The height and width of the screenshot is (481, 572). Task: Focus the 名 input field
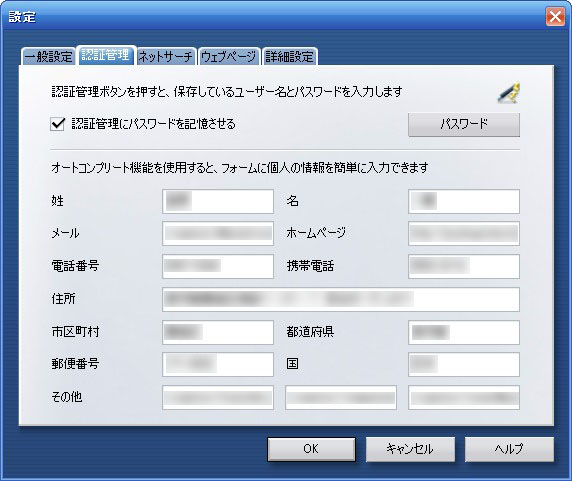(464, 201)
